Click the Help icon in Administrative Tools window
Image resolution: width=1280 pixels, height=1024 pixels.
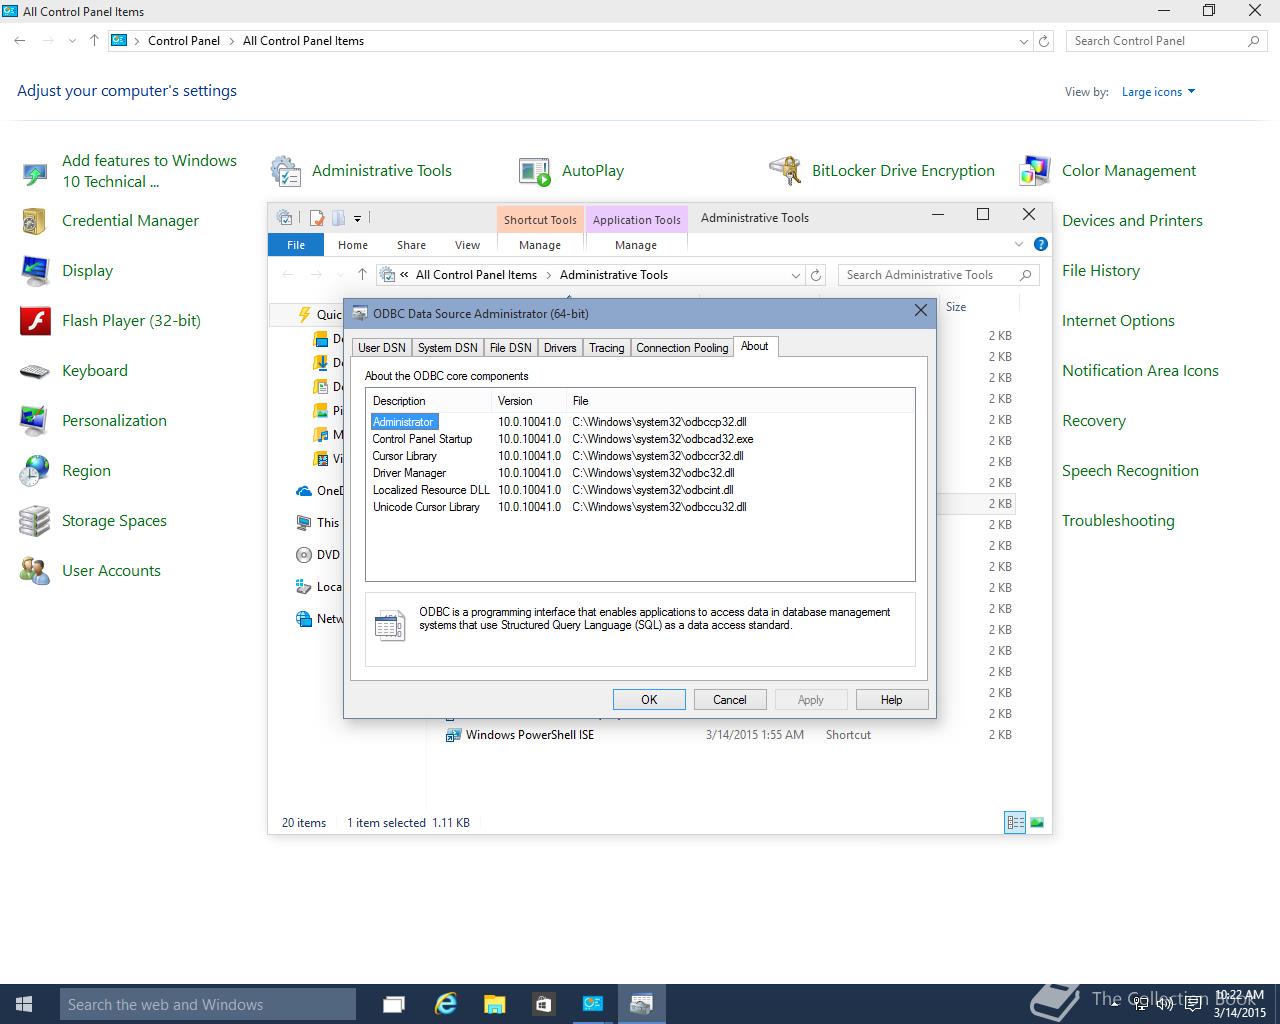(1040, 244)
